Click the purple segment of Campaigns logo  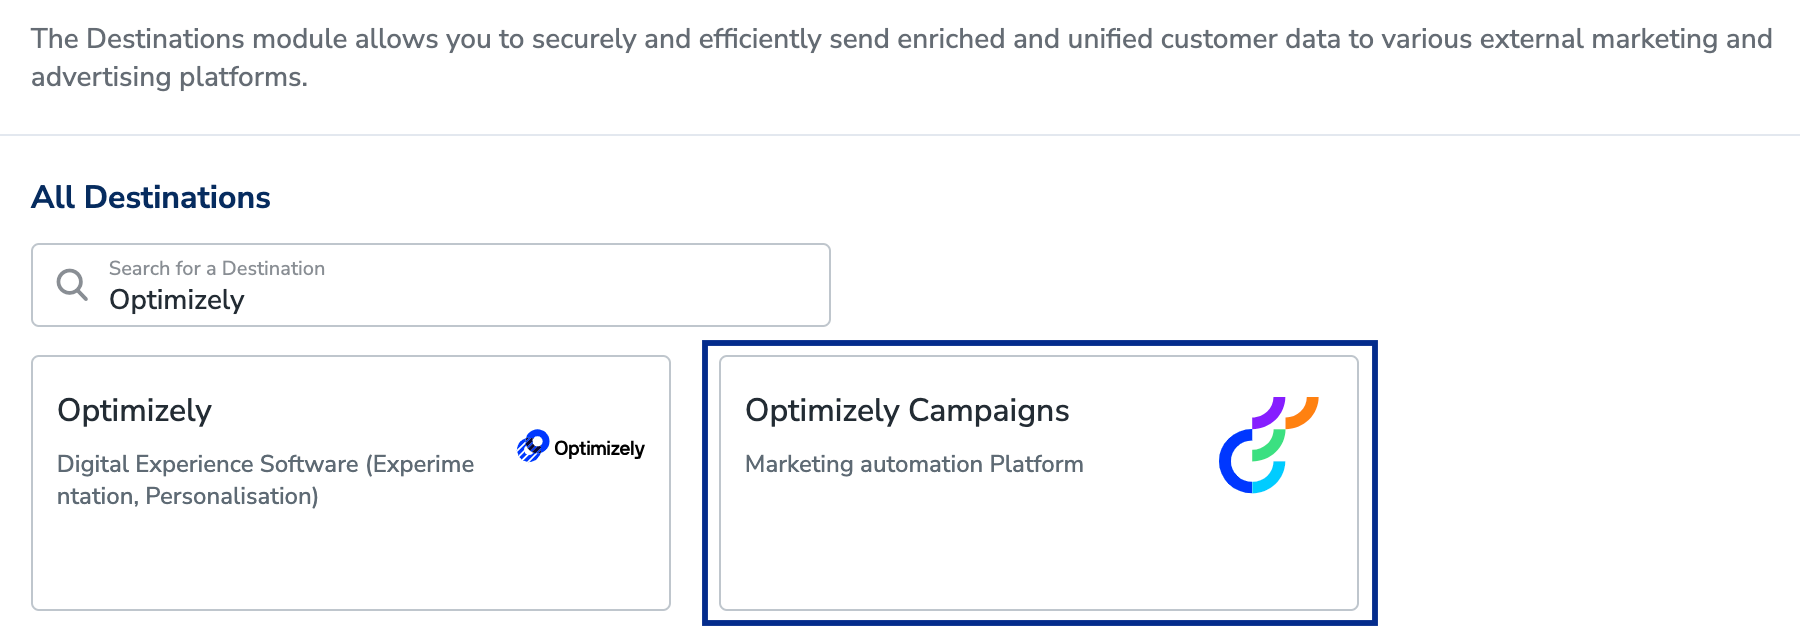point(1269,411)
